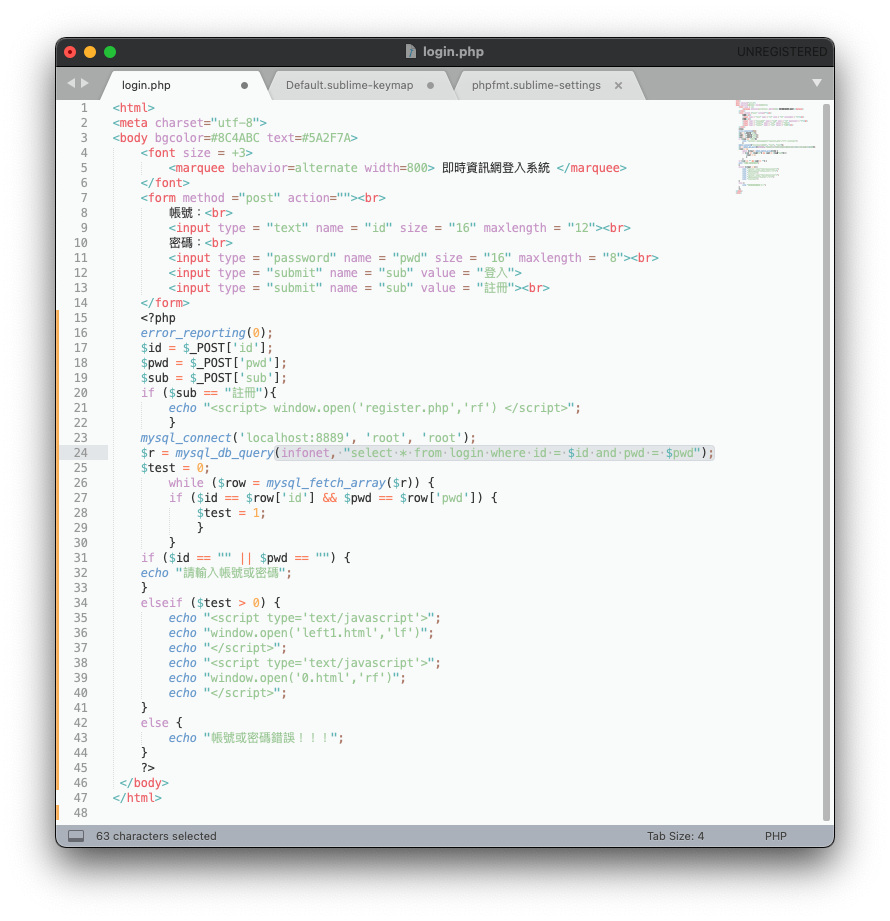Go to next tab with right arrow
The image size is (890, 921).
coord(85,83)
